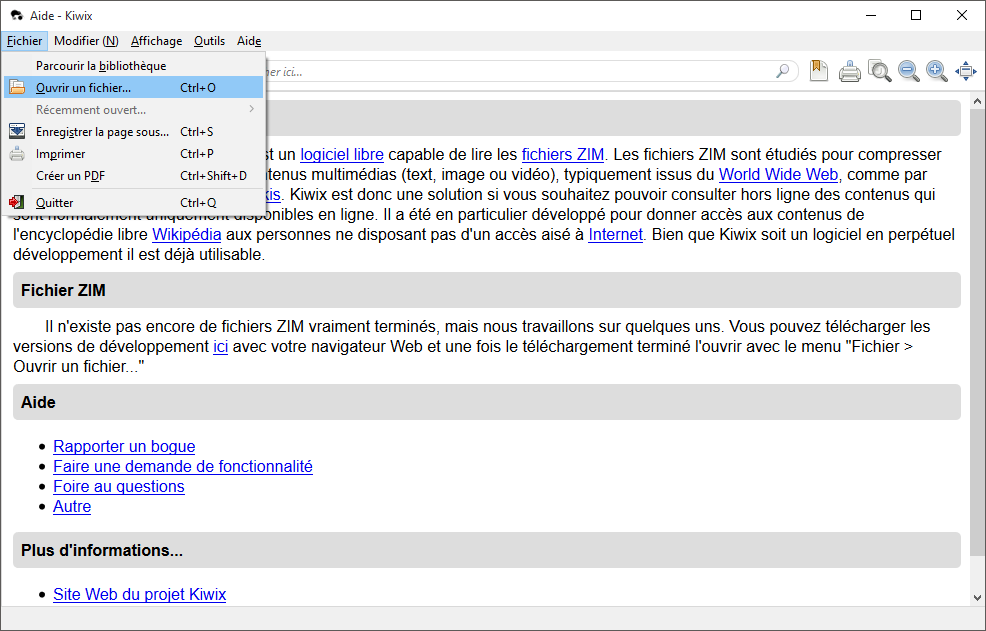Open Site Web du projet Kiwix link
The width and height of the screenshot is (986, 631).
[x=140, y=595]
